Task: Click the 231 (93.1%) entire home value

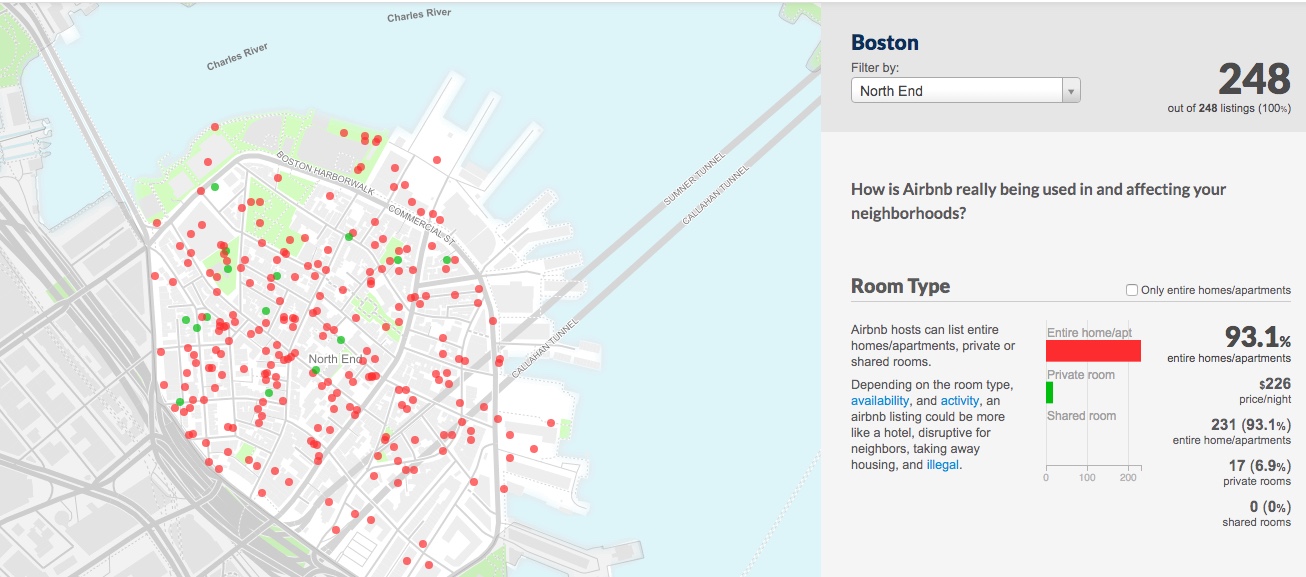Action: click(1251, 425)
